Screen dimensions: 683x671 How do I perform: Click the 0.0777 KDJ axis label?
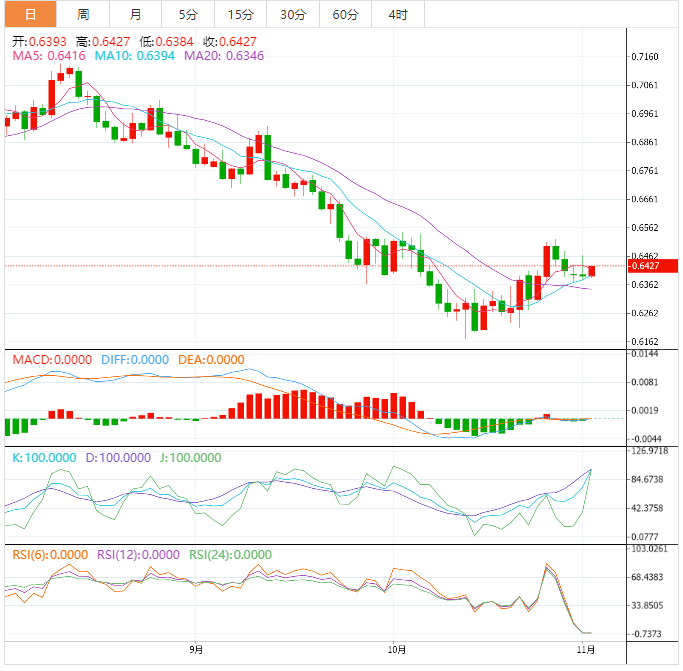645,537
